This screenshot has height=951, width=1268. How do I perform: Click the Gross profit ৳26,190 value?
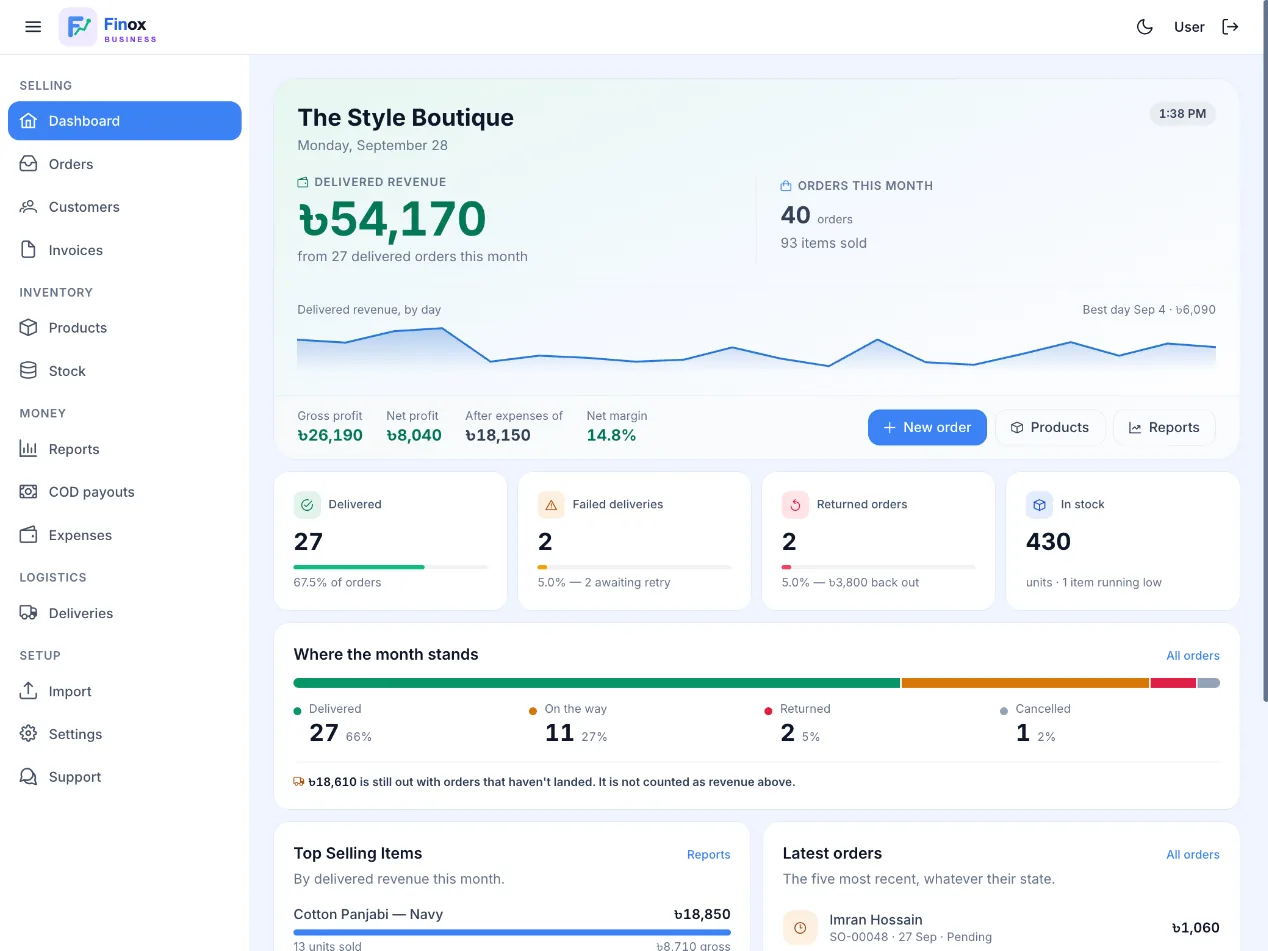pos(330,435)
